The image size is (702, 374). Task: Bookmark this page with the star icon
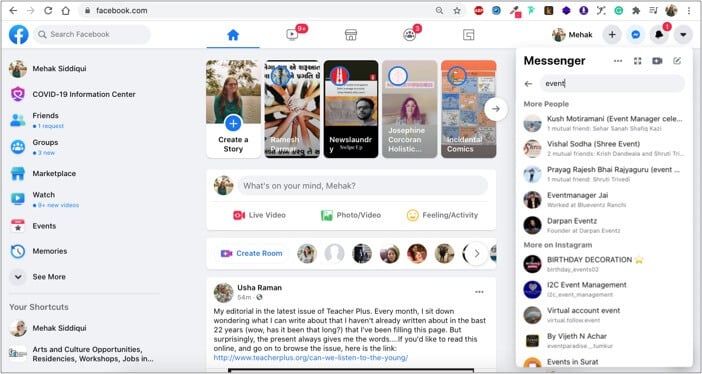pyautogui.click(x=457, y=10)
